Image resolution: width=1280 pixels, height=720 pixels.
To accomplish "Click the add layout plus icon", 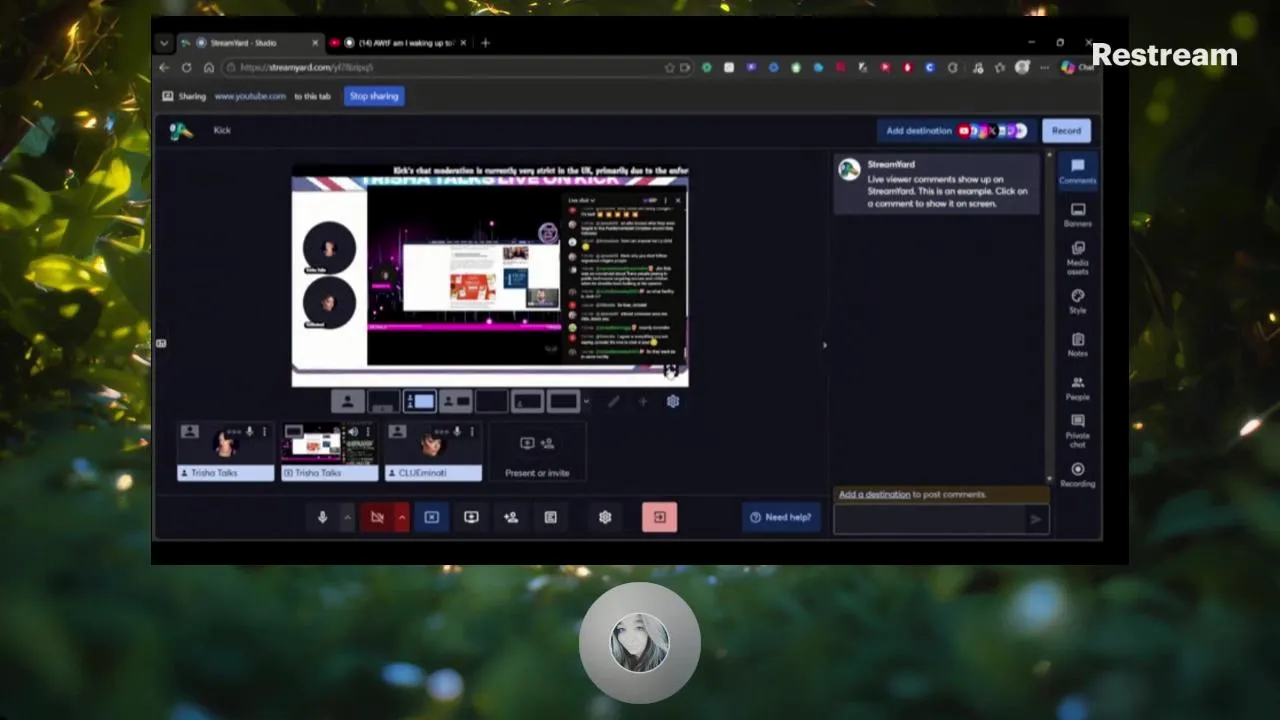I will [x=643, y=401].
